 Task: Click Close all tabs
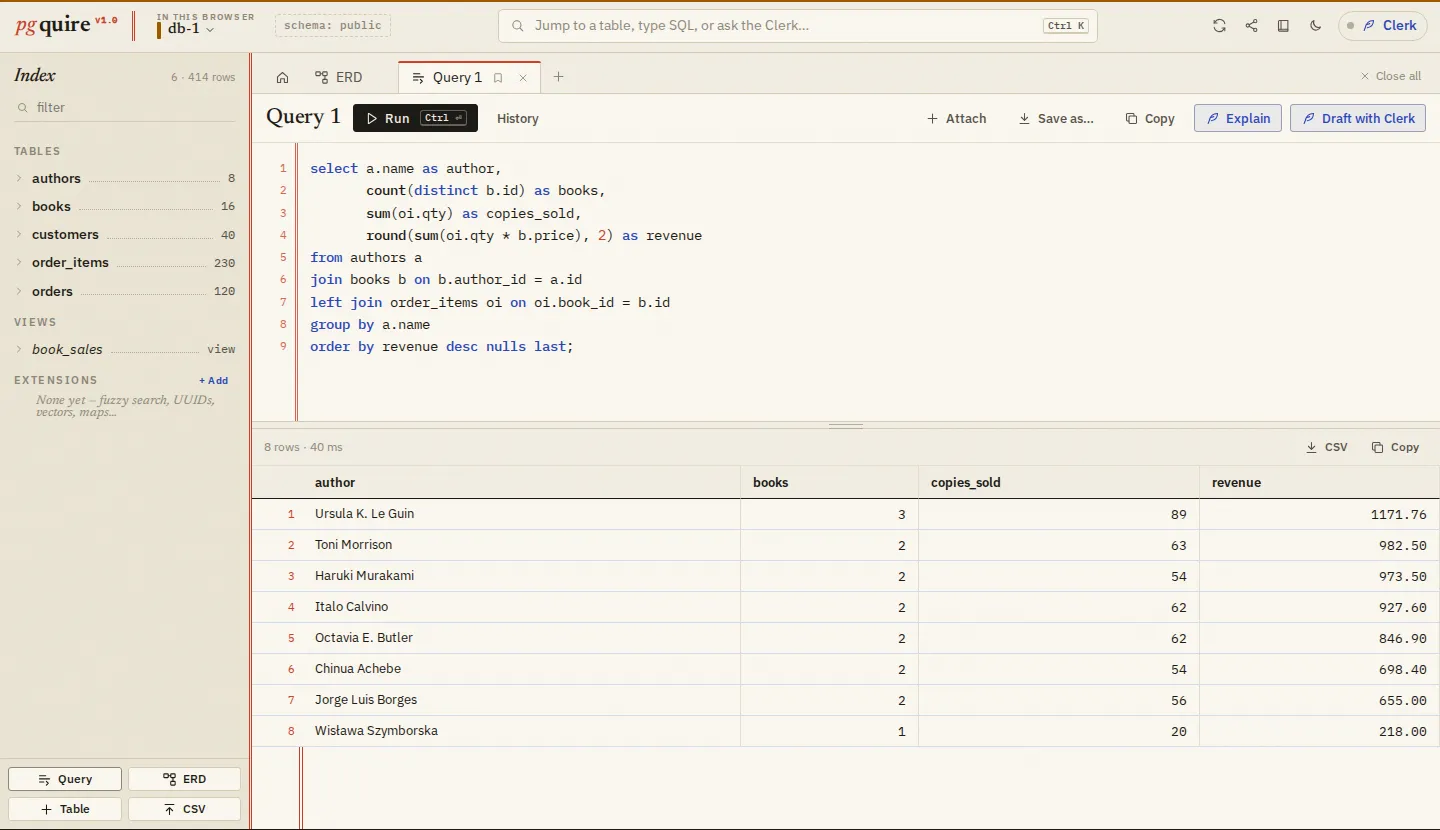(1390, 76)
